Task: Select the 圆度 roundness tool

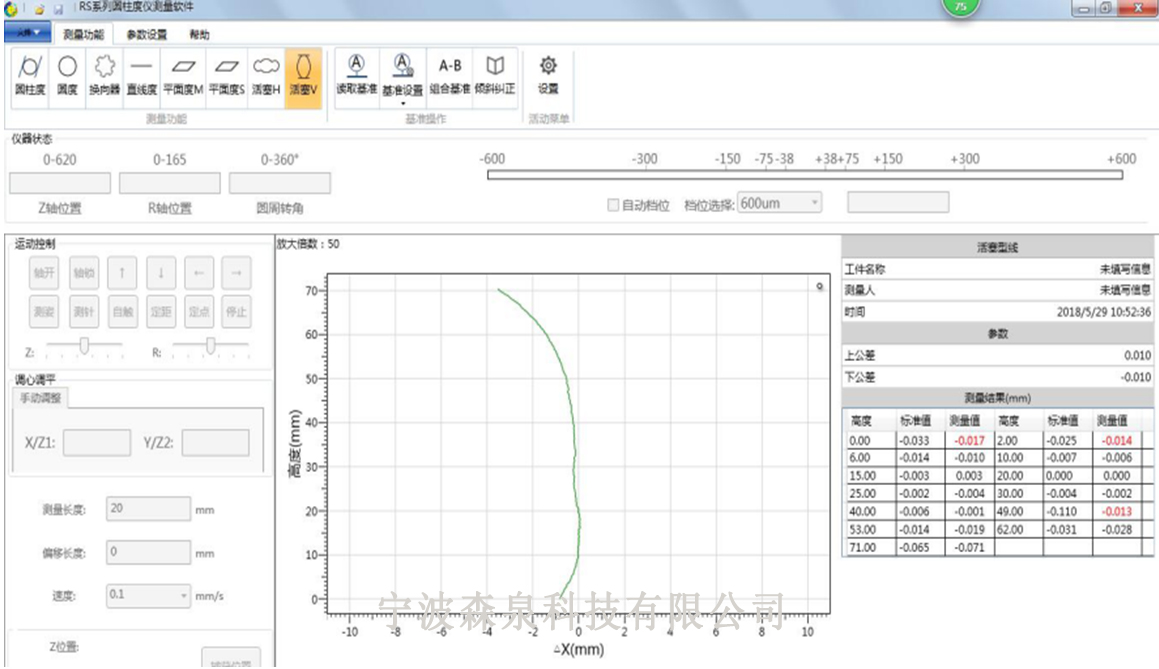Action: click(67, 76)
